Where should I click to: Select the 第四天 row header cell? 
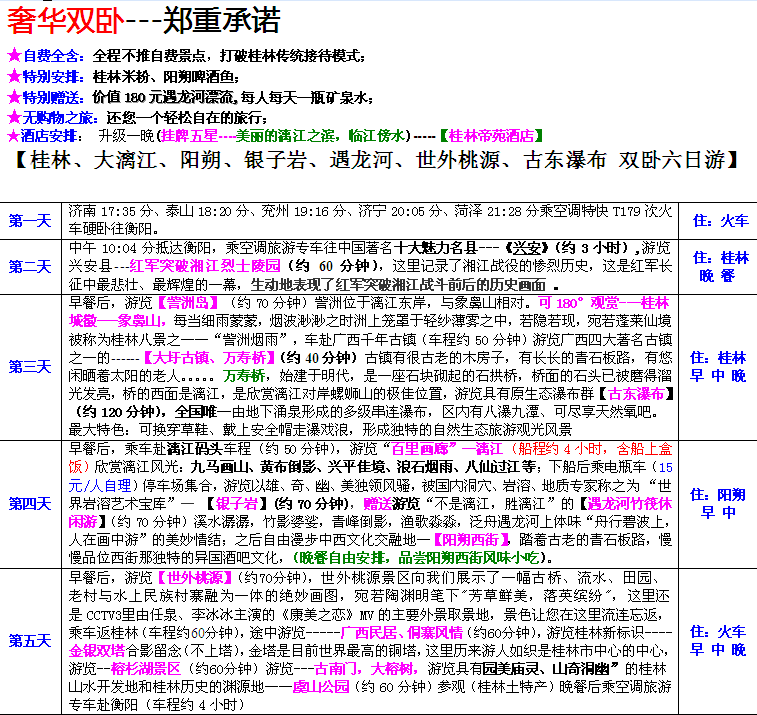[30, 503]
